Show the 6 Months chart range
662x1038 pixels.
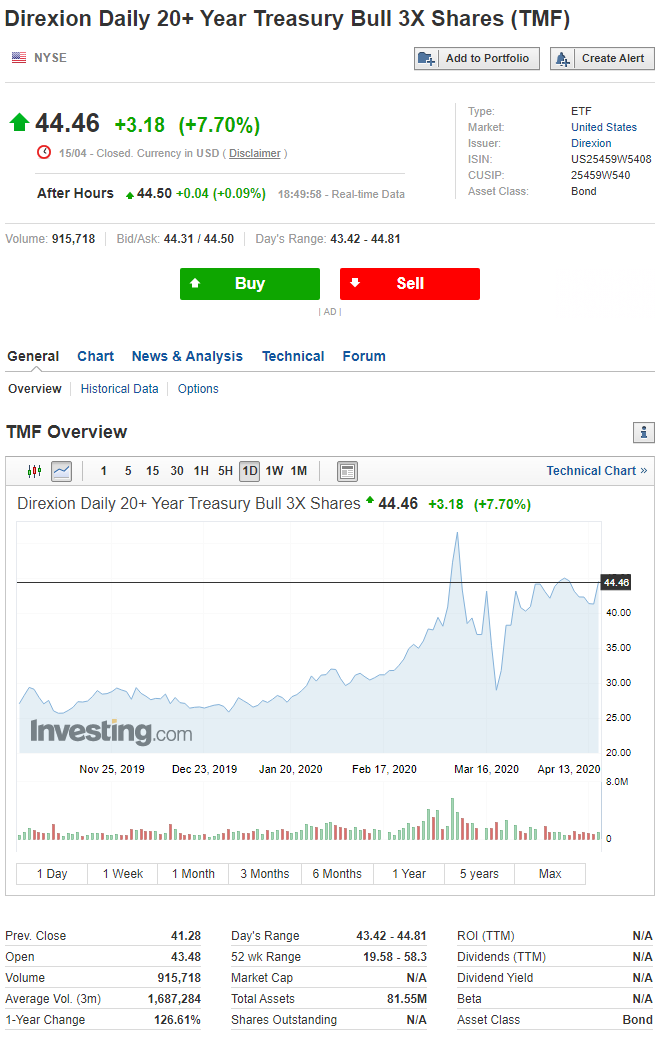coord(337,874)
